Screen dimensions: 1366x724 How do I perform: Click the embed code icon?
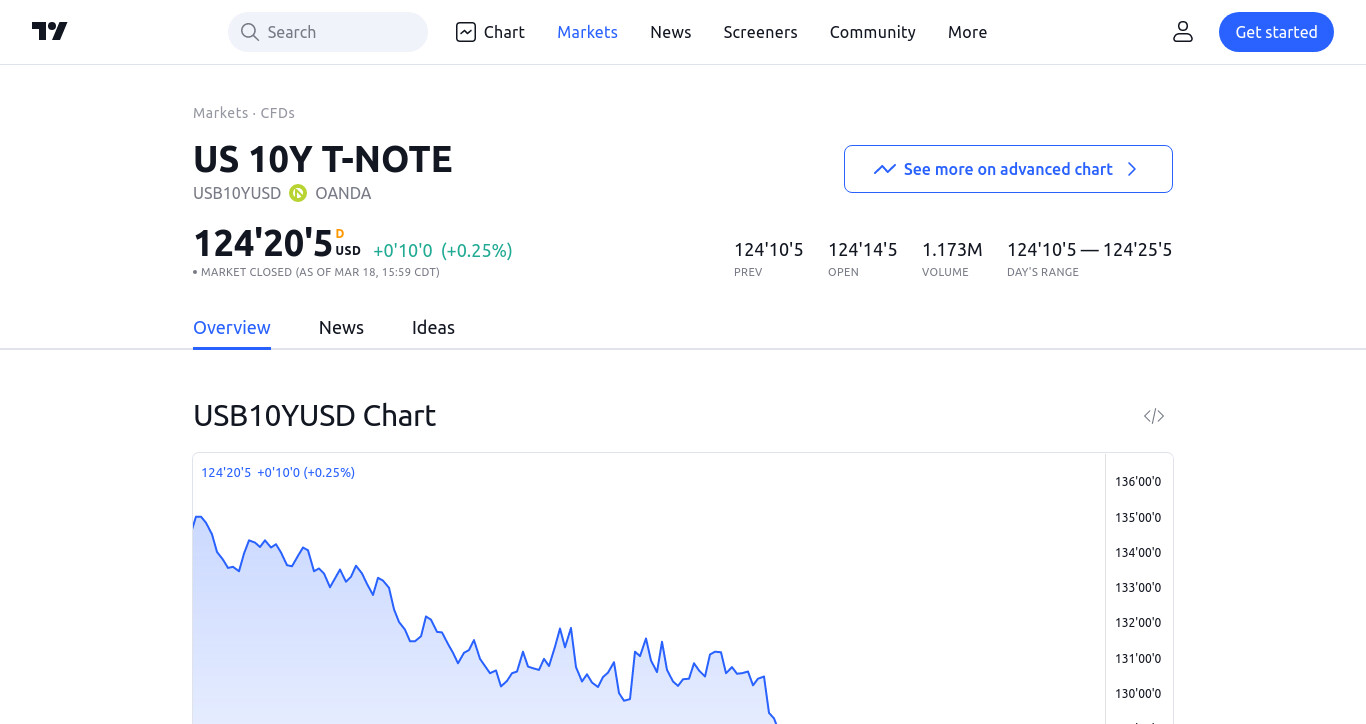tap(1154, 416)
